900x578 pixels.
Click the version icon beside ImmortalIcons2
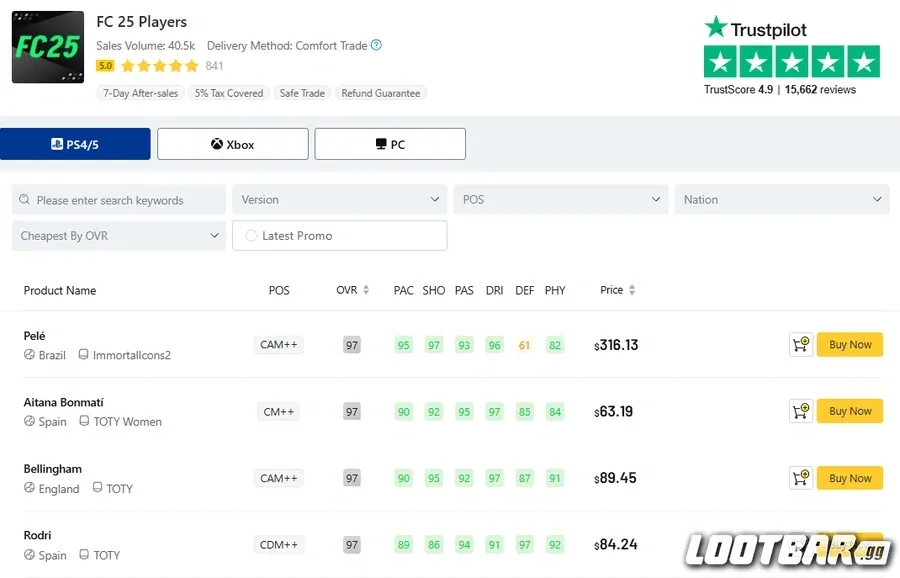pyautogui.click(x=83, y=355)
